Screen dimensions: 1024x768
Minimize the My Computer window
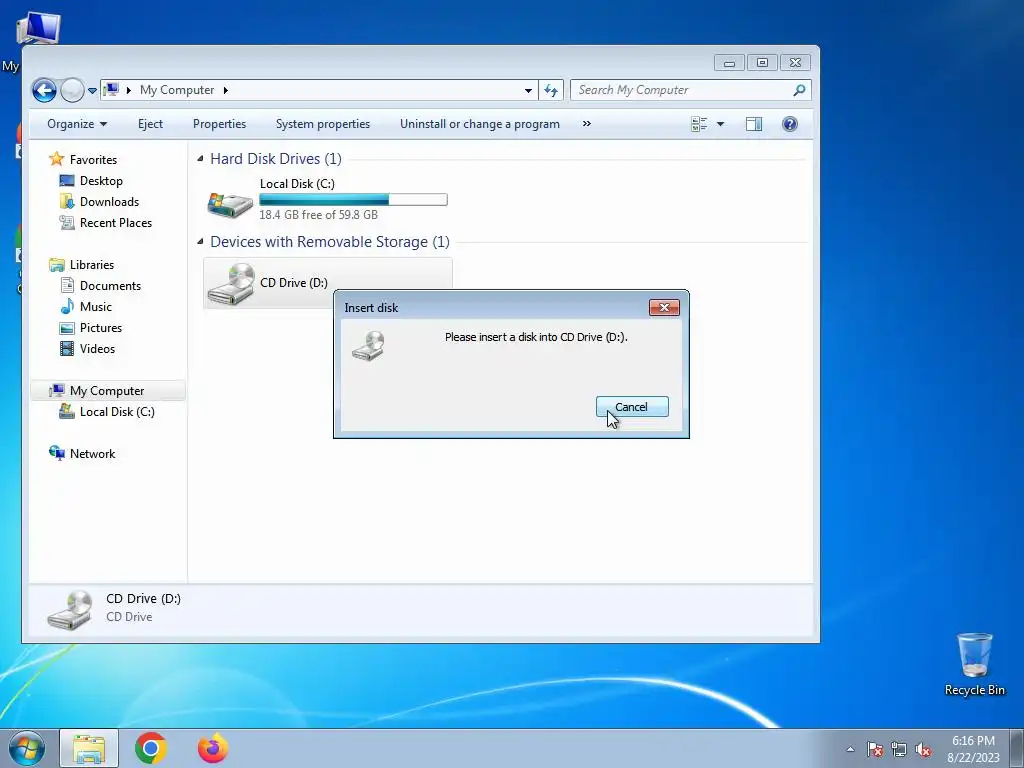729,63
